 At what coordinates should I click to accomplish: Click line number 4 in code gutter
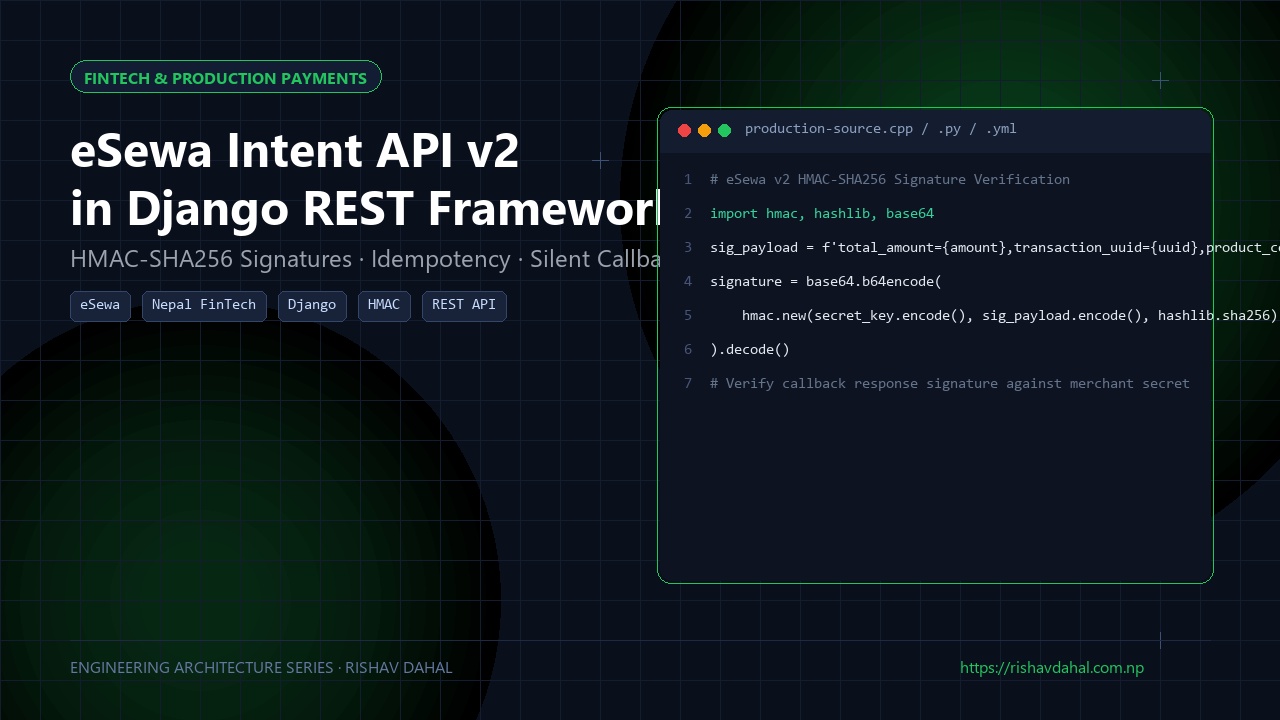[x=688, y=282]
